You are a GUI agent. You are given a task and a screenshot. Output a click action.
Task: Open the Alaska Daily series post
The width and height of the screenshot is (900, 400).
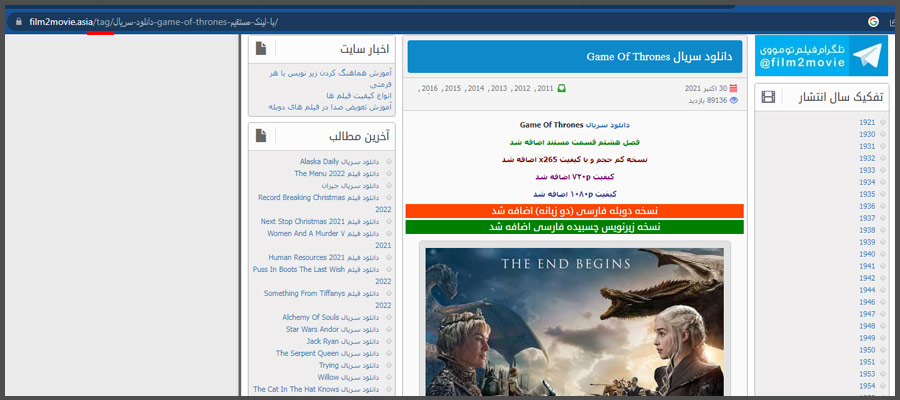(339, 162)
